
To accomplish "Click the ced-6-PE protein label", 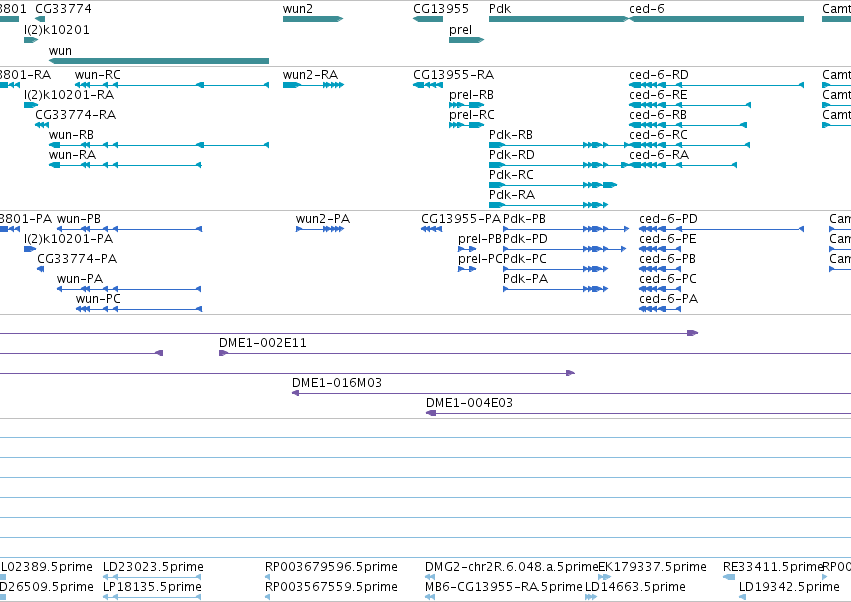I will (x=668, y=239).
